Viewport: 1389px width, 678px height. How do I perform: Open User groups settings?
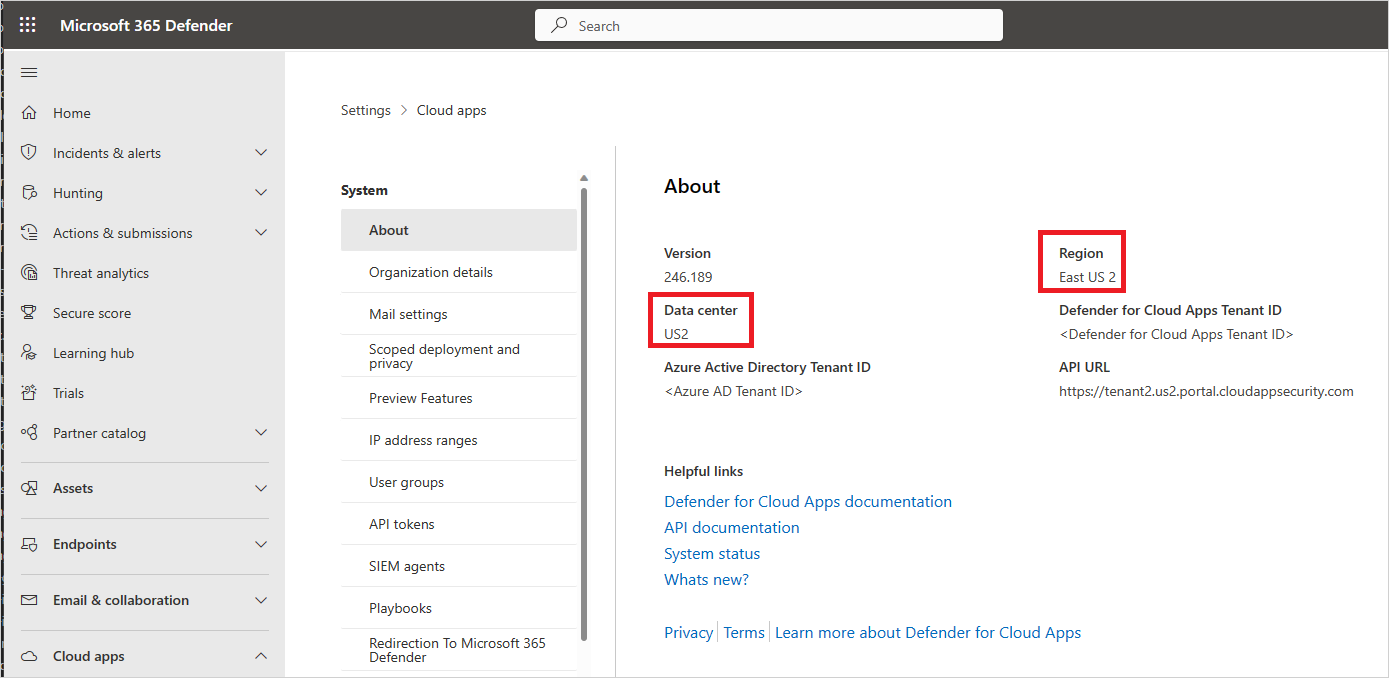[x=459, y=482]
